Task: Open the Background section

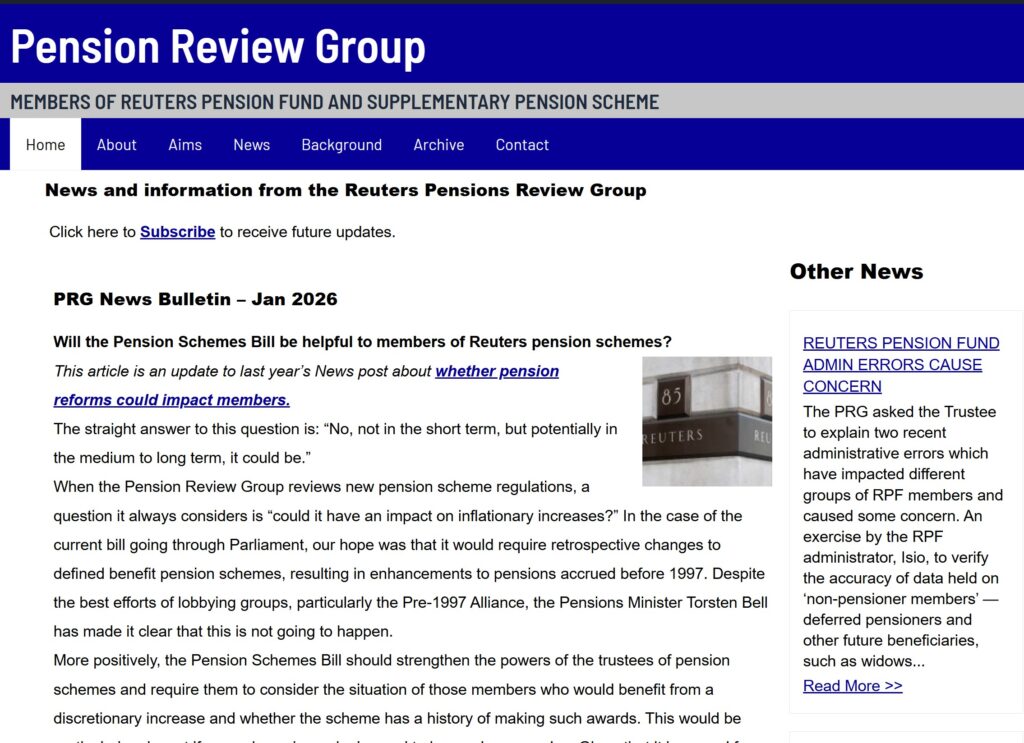Action: [341, 144]
